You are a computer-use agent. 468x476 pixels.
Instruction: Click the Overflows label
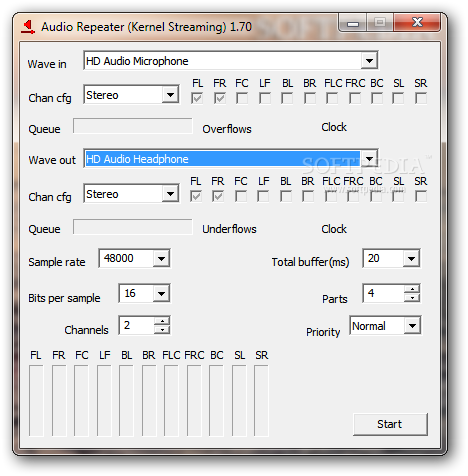pos(227,129)
